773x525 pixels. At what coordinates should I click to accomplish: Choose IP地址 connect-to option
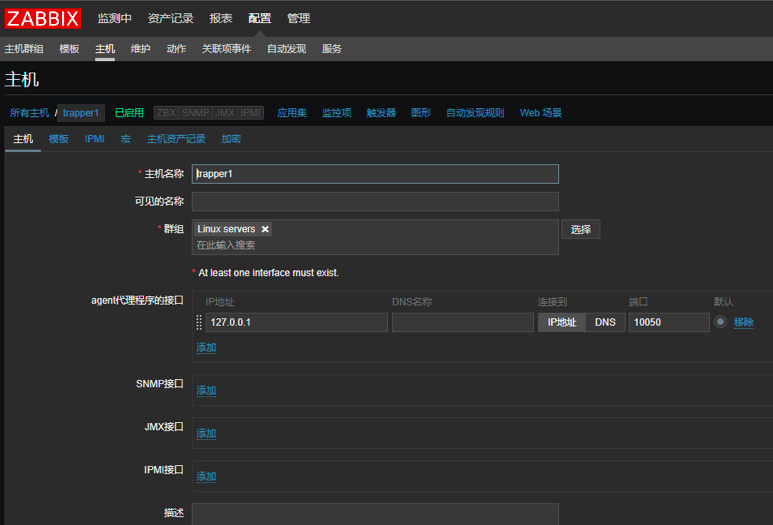pos(562,322)
